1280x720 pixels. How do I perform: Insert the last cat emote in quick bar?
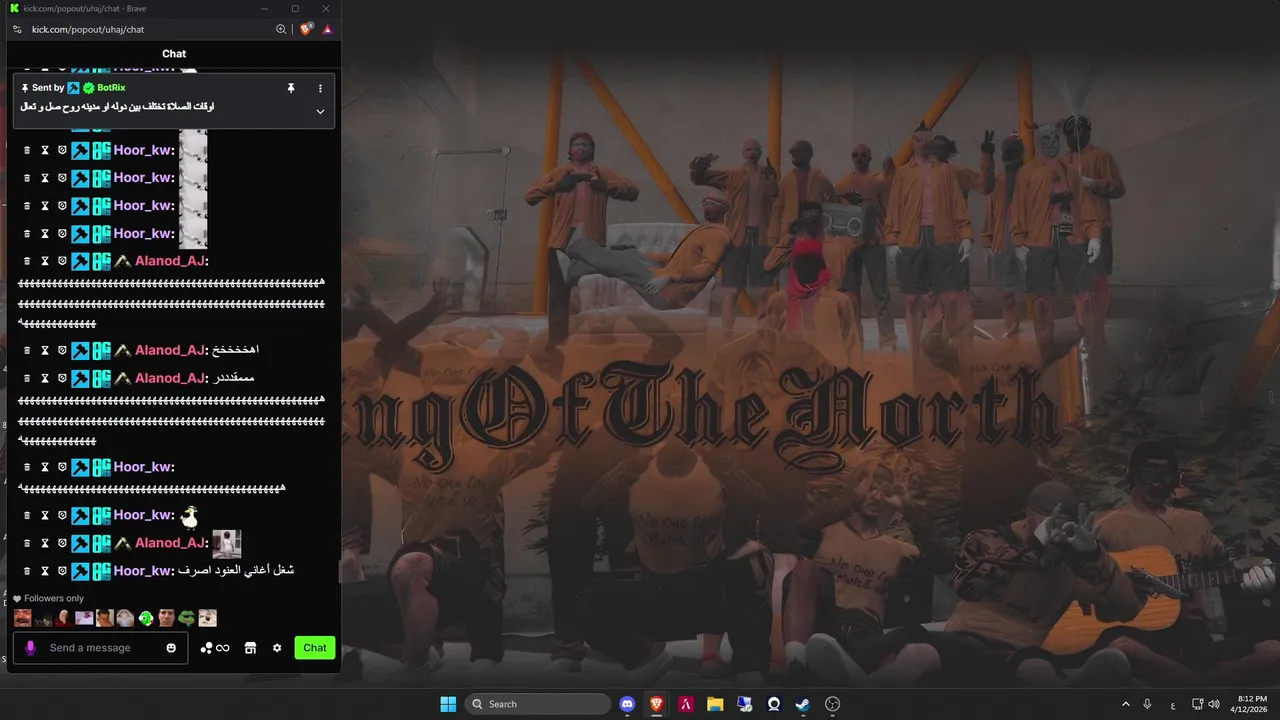point(207,618)
